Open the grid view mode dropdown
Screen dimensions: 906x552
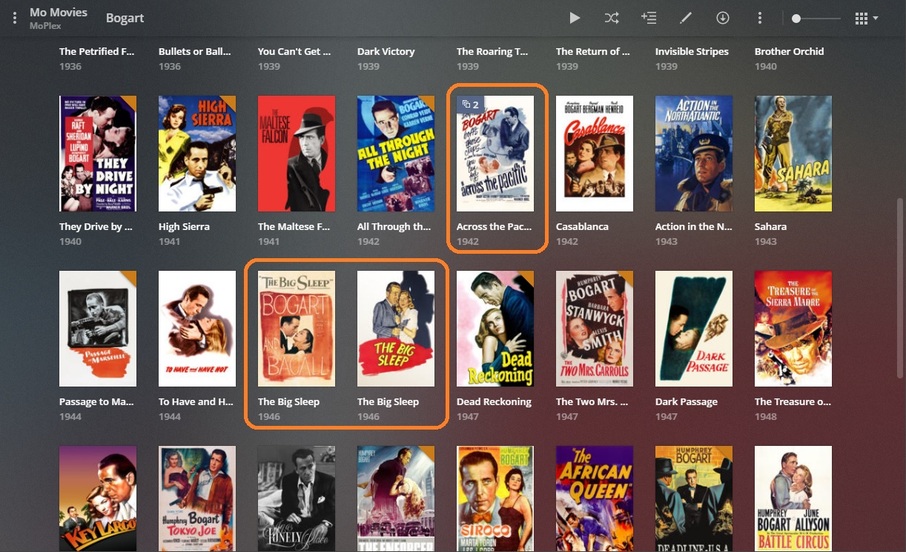pyautogui.click(x=866, y=18)
